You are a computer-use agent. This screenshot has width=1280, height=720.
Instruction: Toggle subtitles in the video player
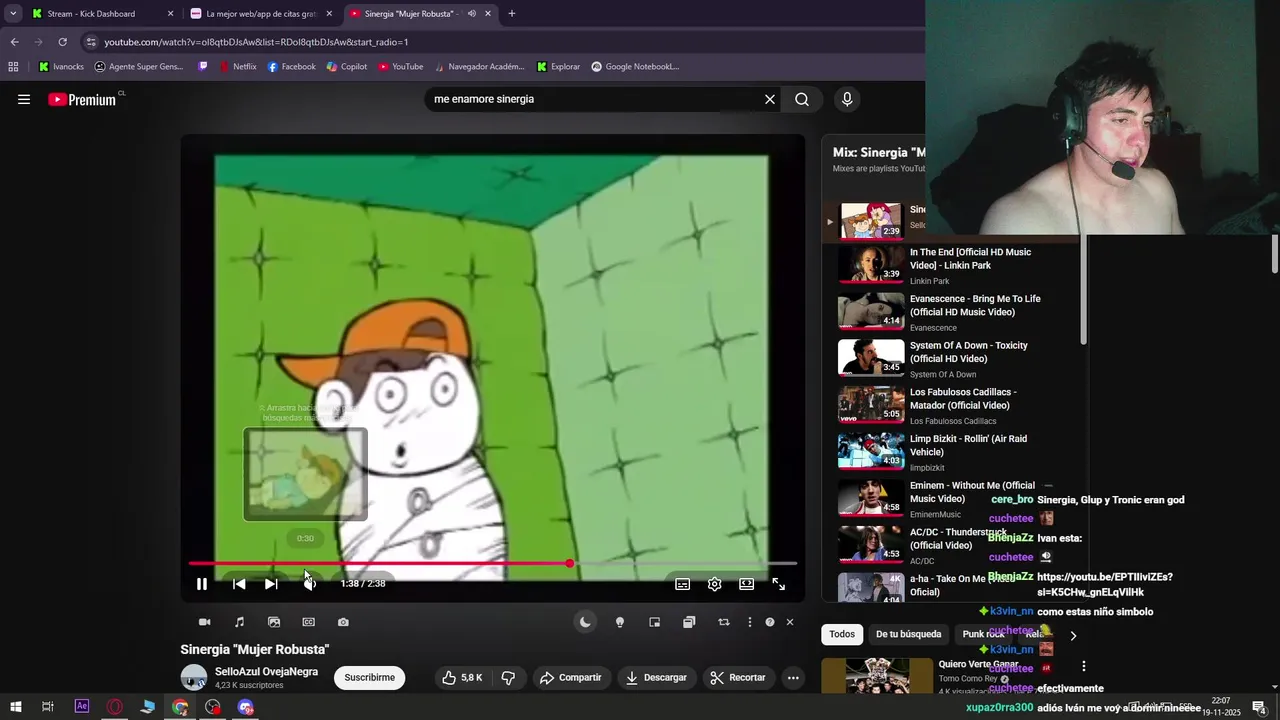click(682, 584)
